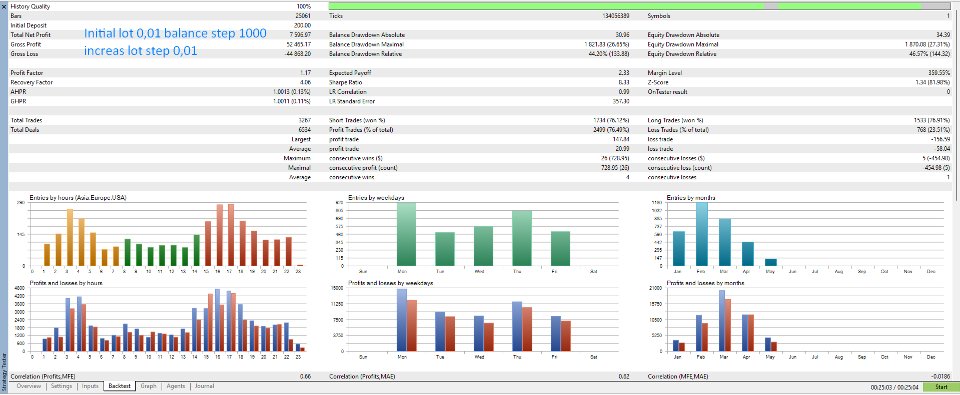
Task: Click the Initial Deposit value 200.00
Action: pyautogui.click(x=302, y=25)
